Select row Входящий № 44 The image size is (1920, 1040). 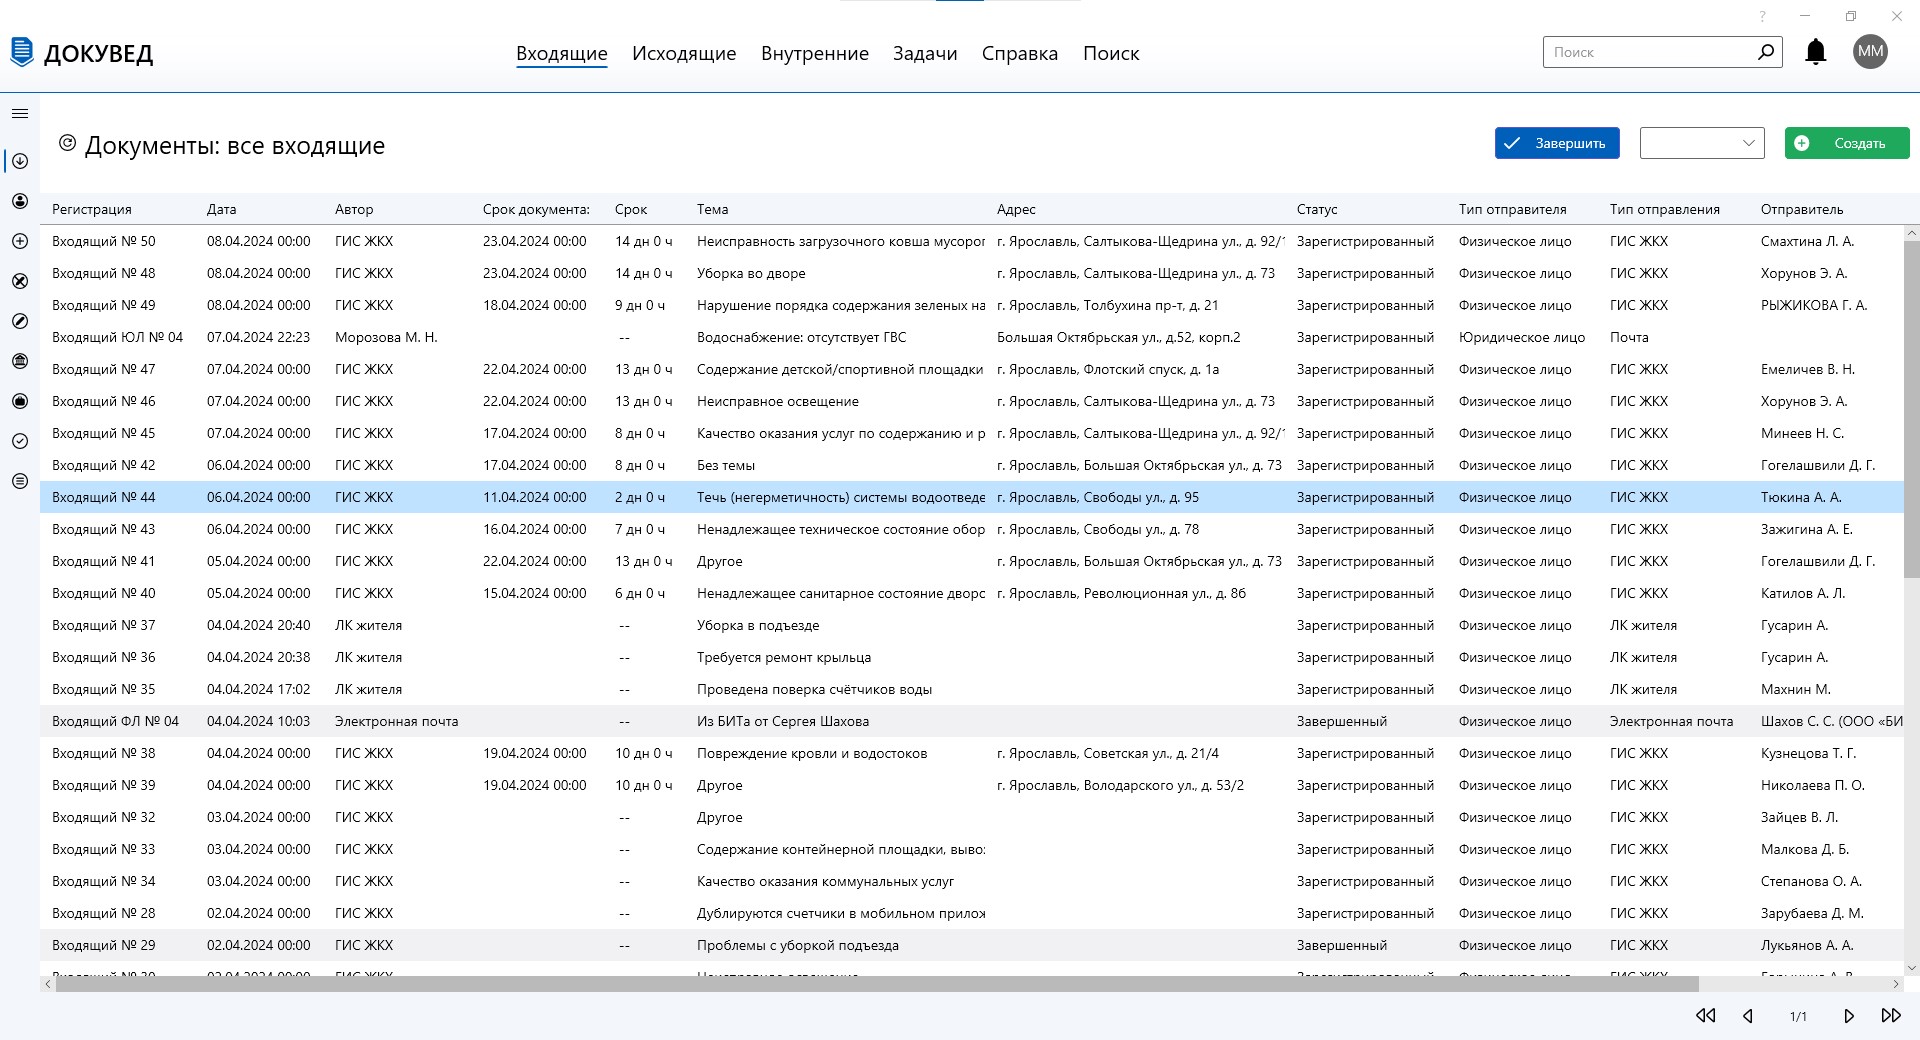pos(972,497)
